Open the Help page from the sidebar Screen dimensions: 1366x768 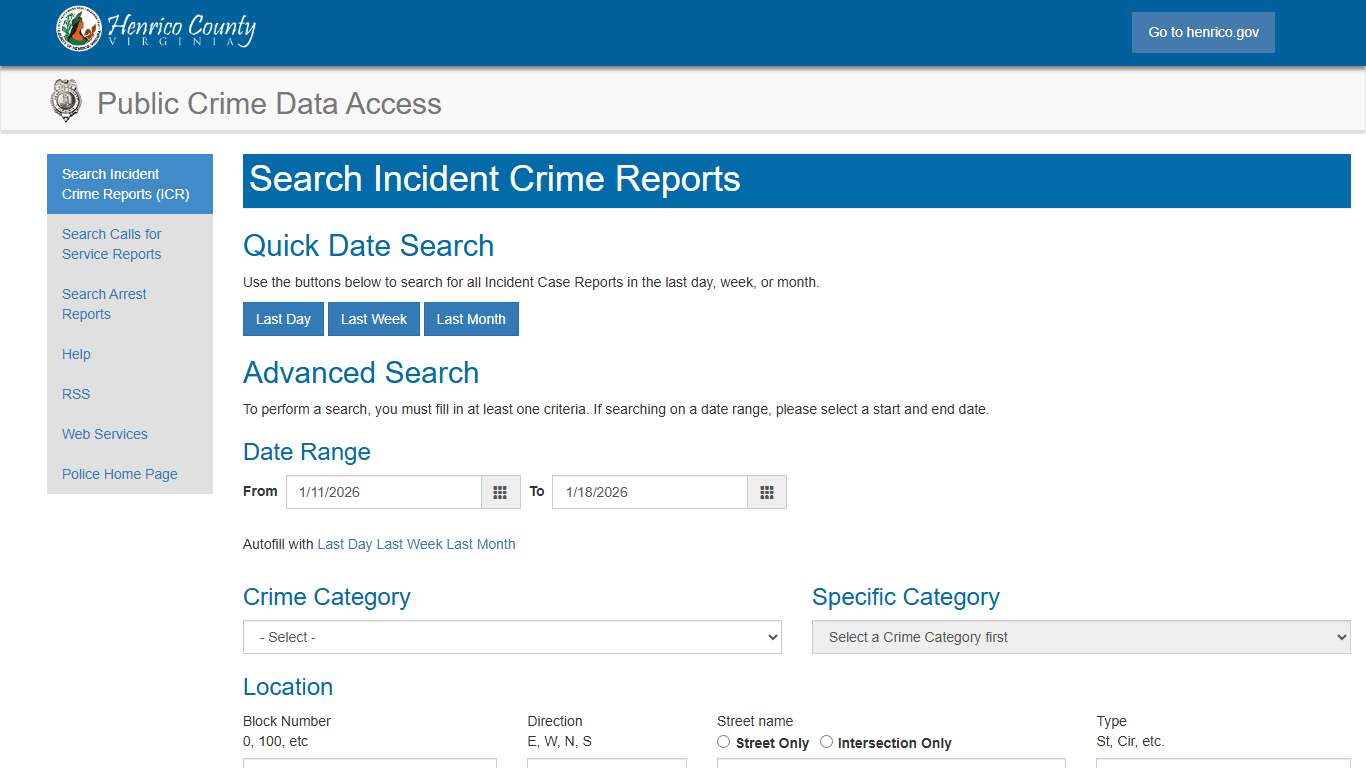[75, 354]
